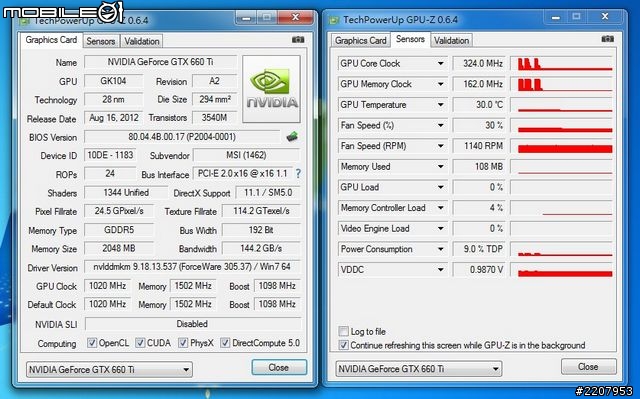Switch to Validation tab in left window
The height and width of the screenshot is (399, 640).
[x=142, y=41]
